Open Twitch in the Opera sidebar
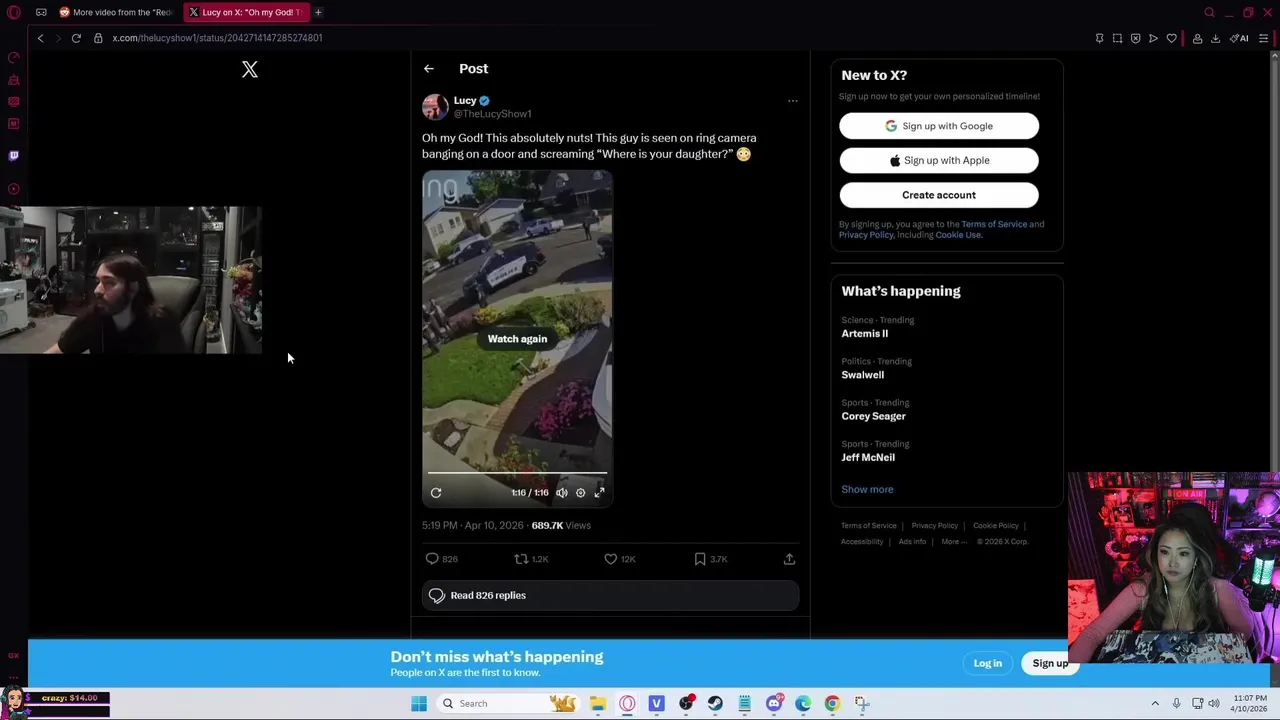The image size is (1280, 720). (14, 155)
